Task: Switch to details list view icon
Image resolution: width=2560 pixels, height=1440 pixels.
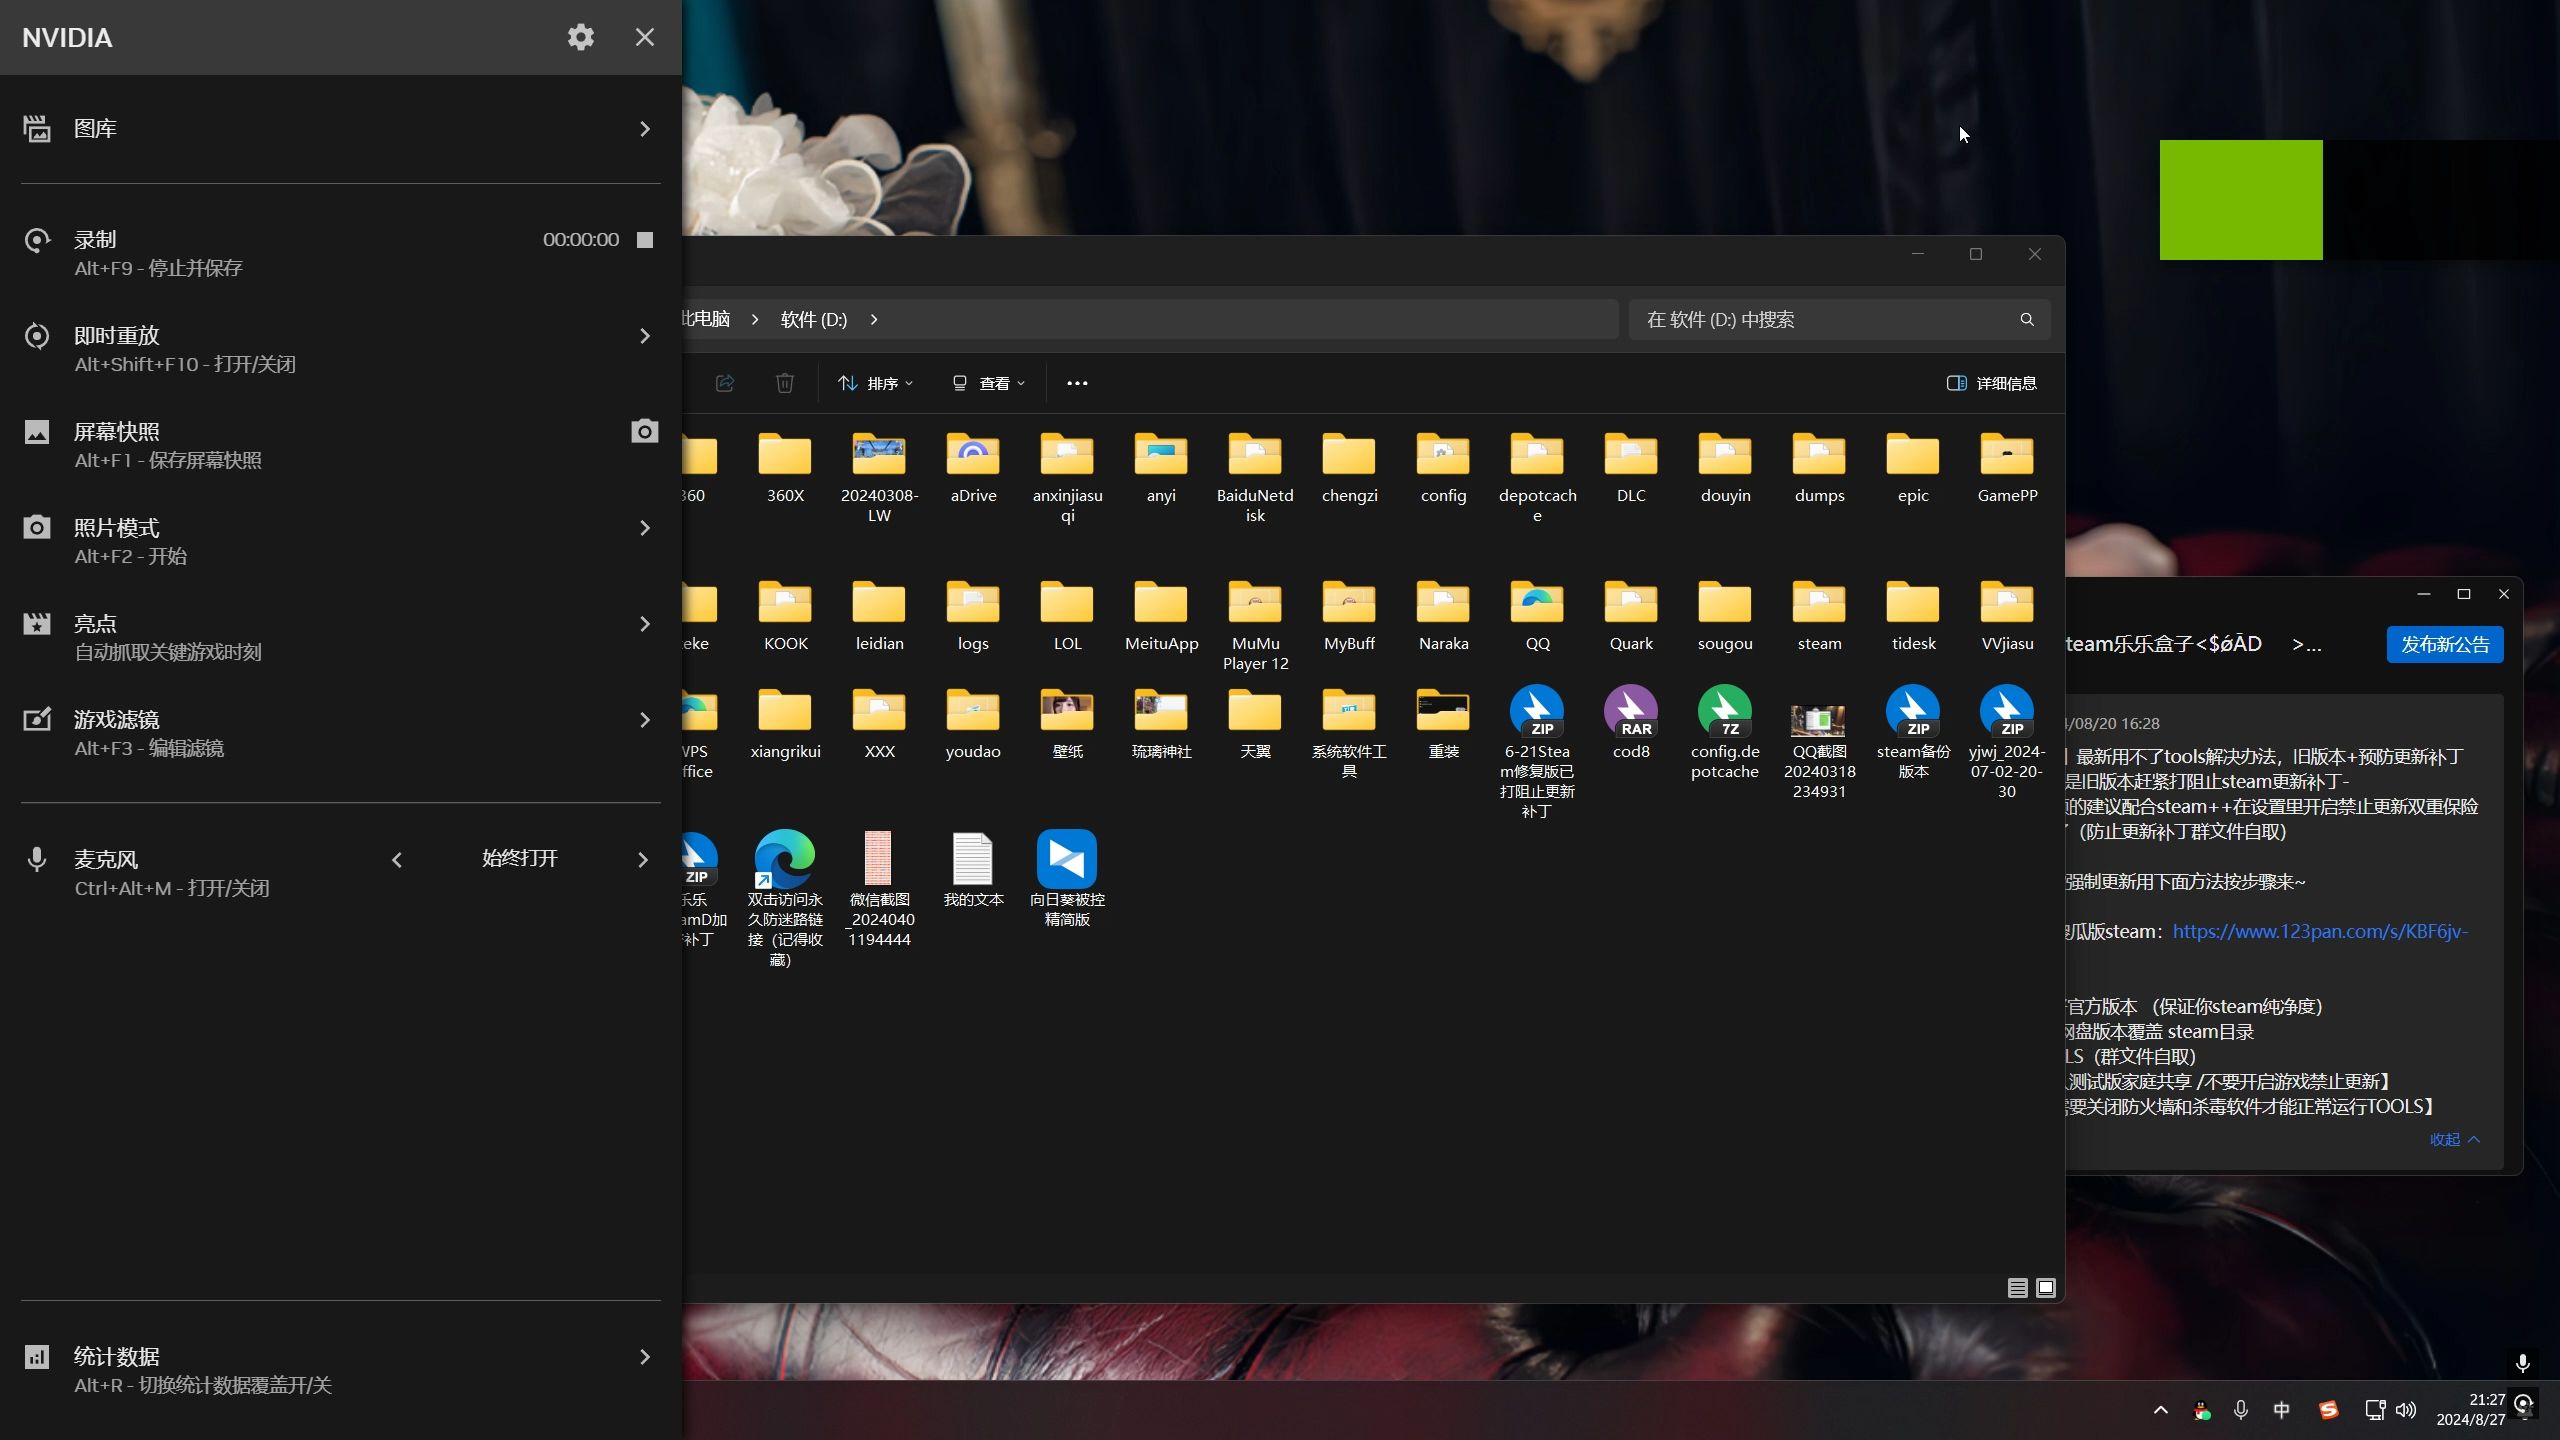Action: (2017, 1288)
